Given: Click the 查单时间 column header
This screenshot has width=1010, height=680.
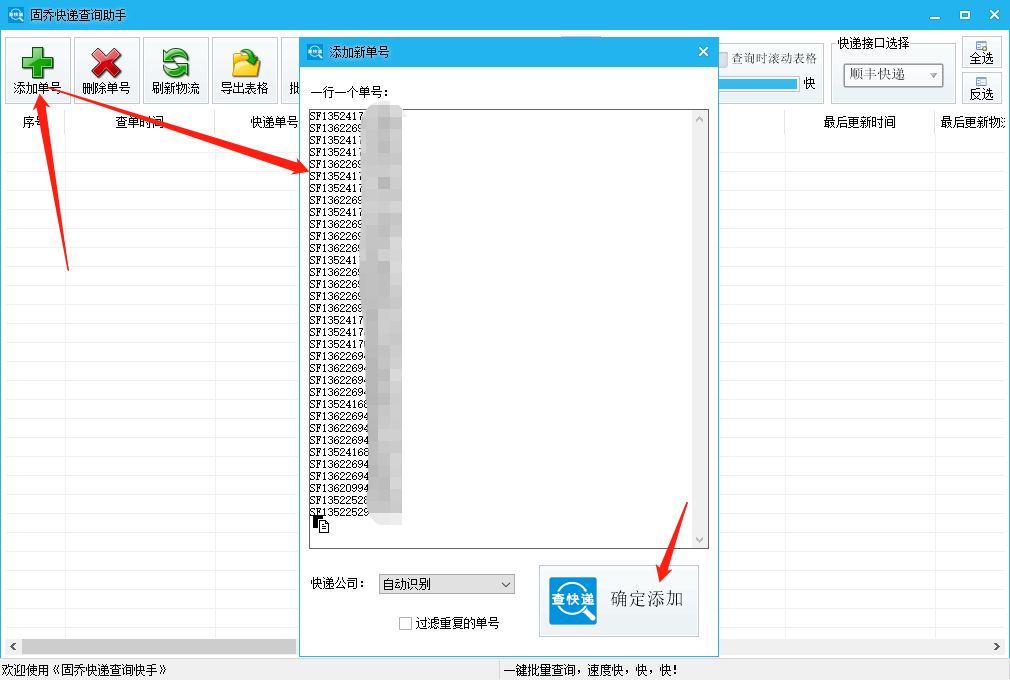Looking at the screenshot, I should [x=139, y=122].
